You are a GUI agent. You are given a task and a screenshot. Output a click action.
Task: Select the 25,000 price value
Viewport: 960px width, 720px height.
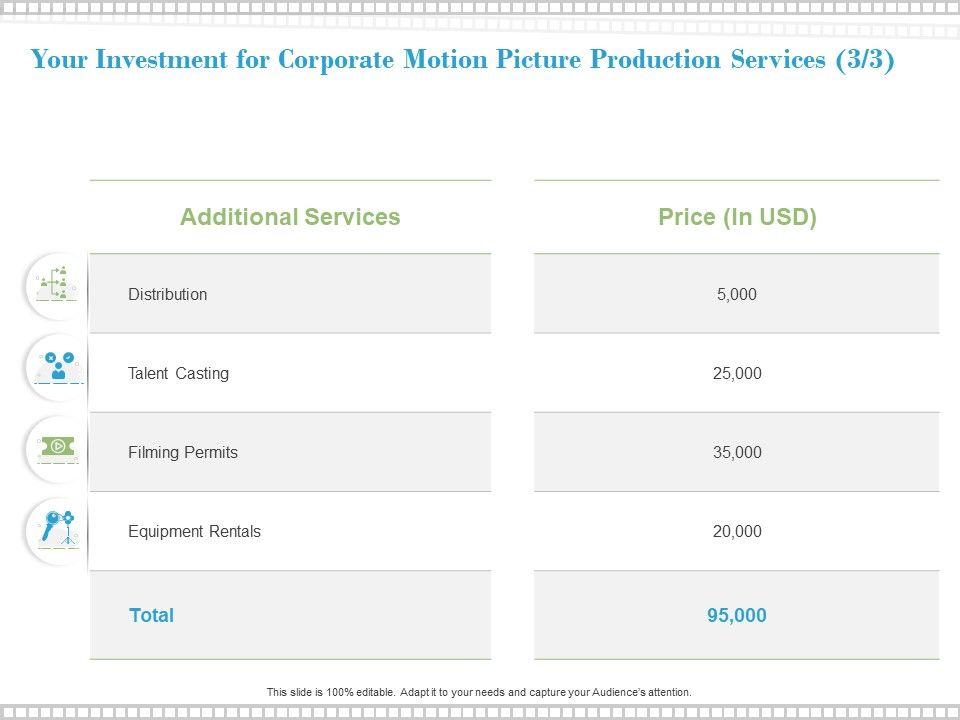(737, 373)
